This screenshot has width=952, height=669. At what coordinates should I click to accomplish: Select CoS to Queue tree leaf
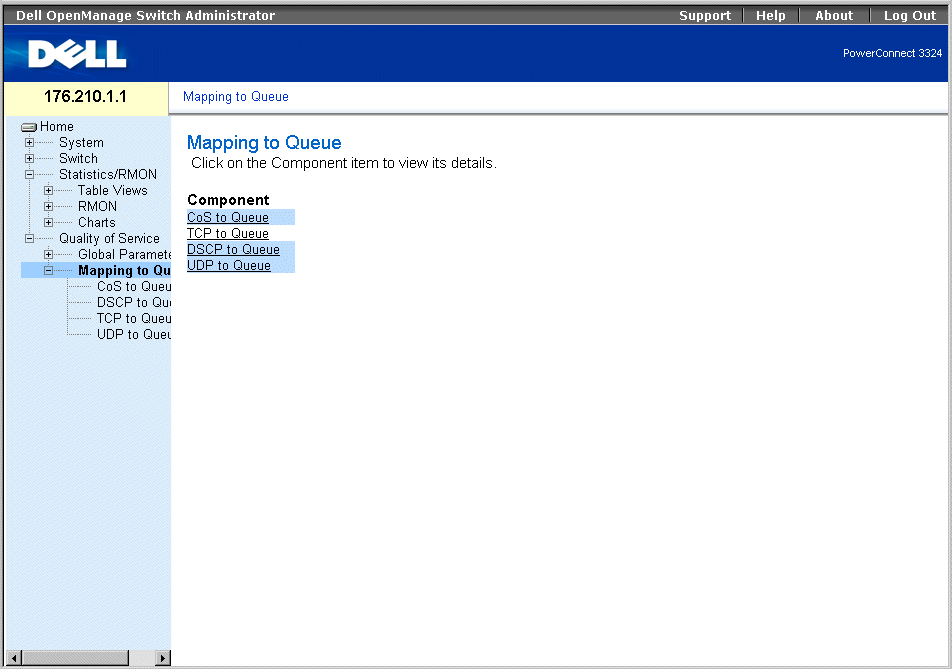(134, 287)
